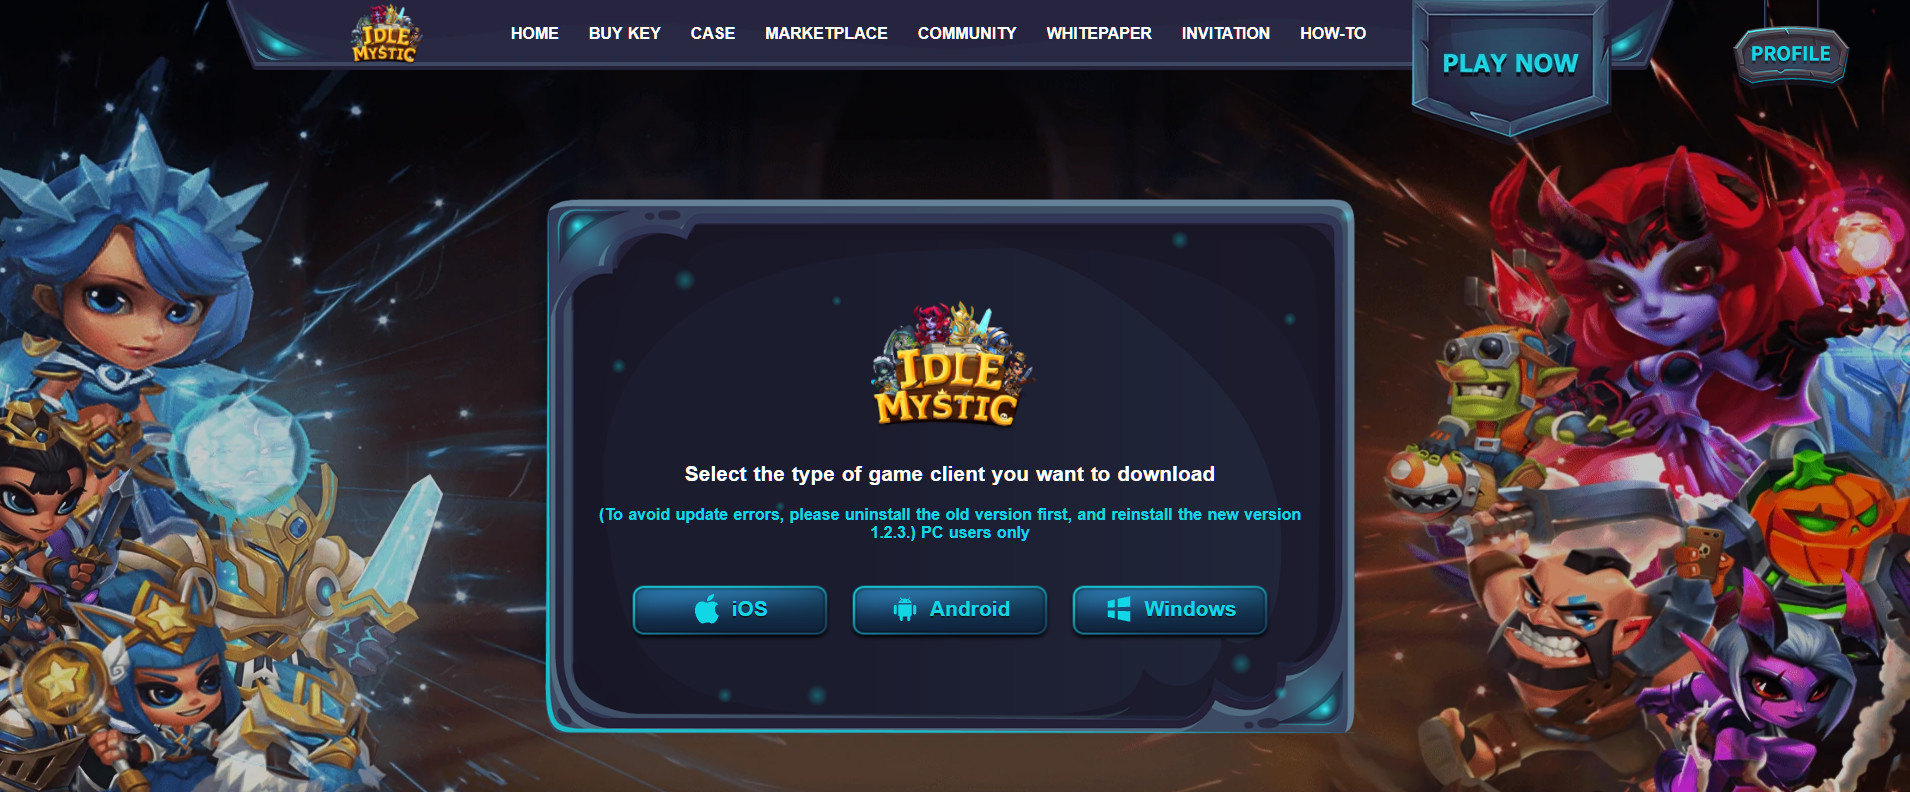View the Whitepaper link
Viewport: 1910px width, 792px height.
click(1099, 33)
